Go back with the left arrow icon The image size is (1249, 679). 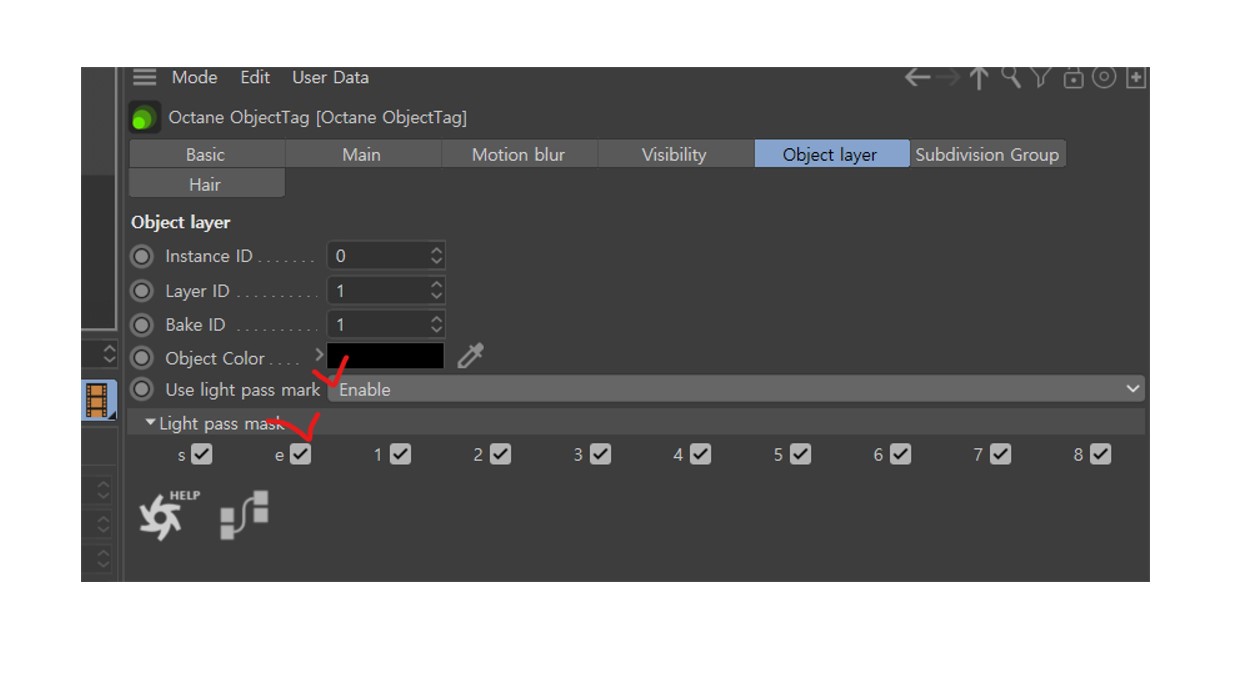(x=917, y=77)
